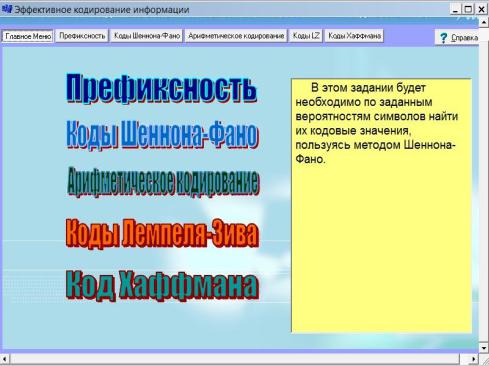Click the Справка help button
Screen dimensions: 489x366
click(x=458, y=37)
